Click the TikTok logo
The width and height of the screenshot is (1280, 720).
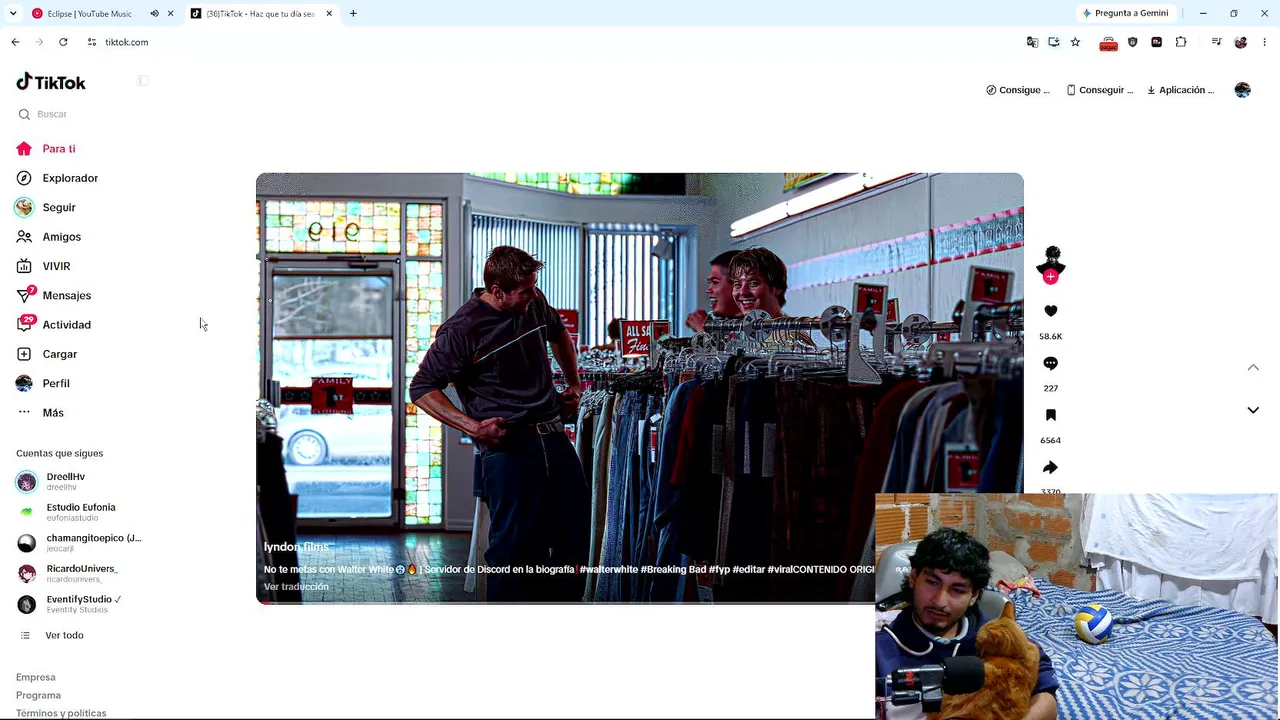click(51, 82)
